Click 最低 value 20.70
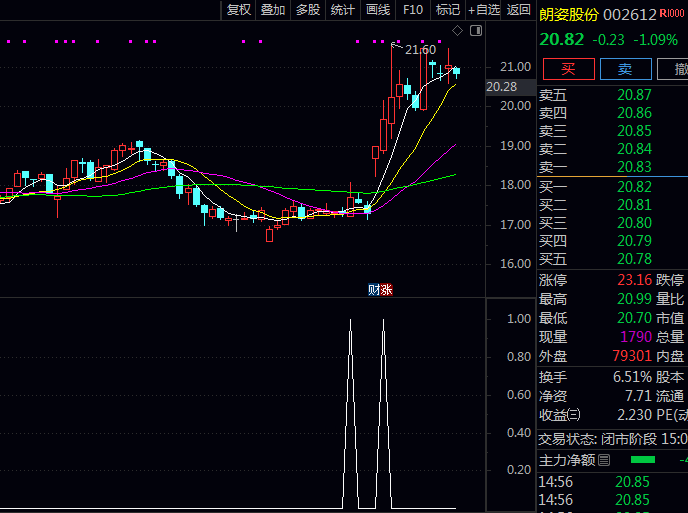The image size is (688, 513). tap(634, 318)
